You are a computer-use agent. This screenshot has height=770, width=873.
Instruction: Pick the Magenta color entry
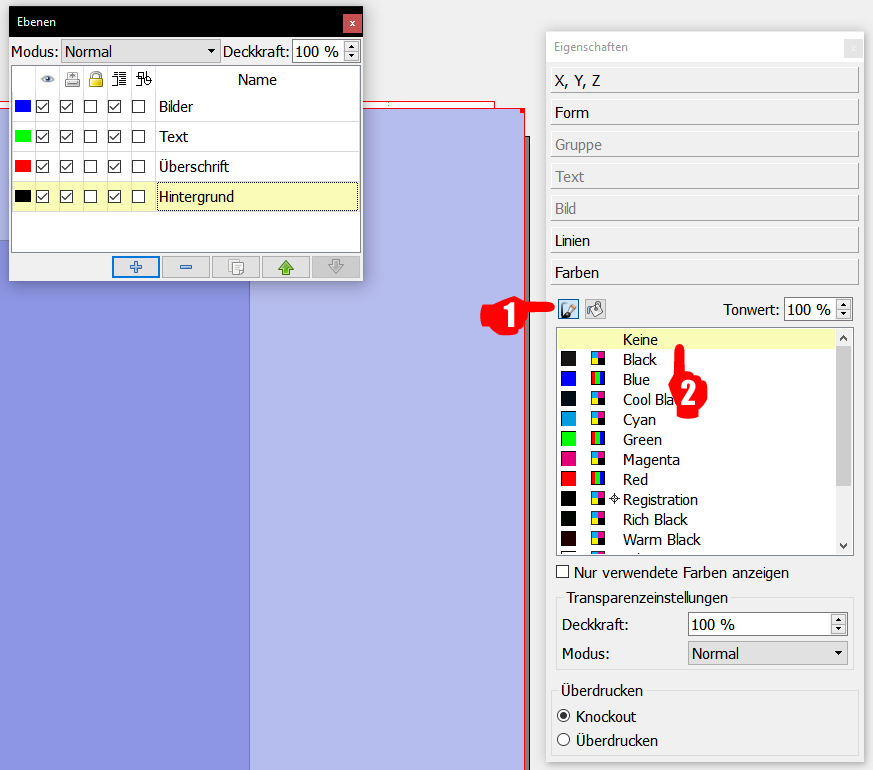click(651, 460)
